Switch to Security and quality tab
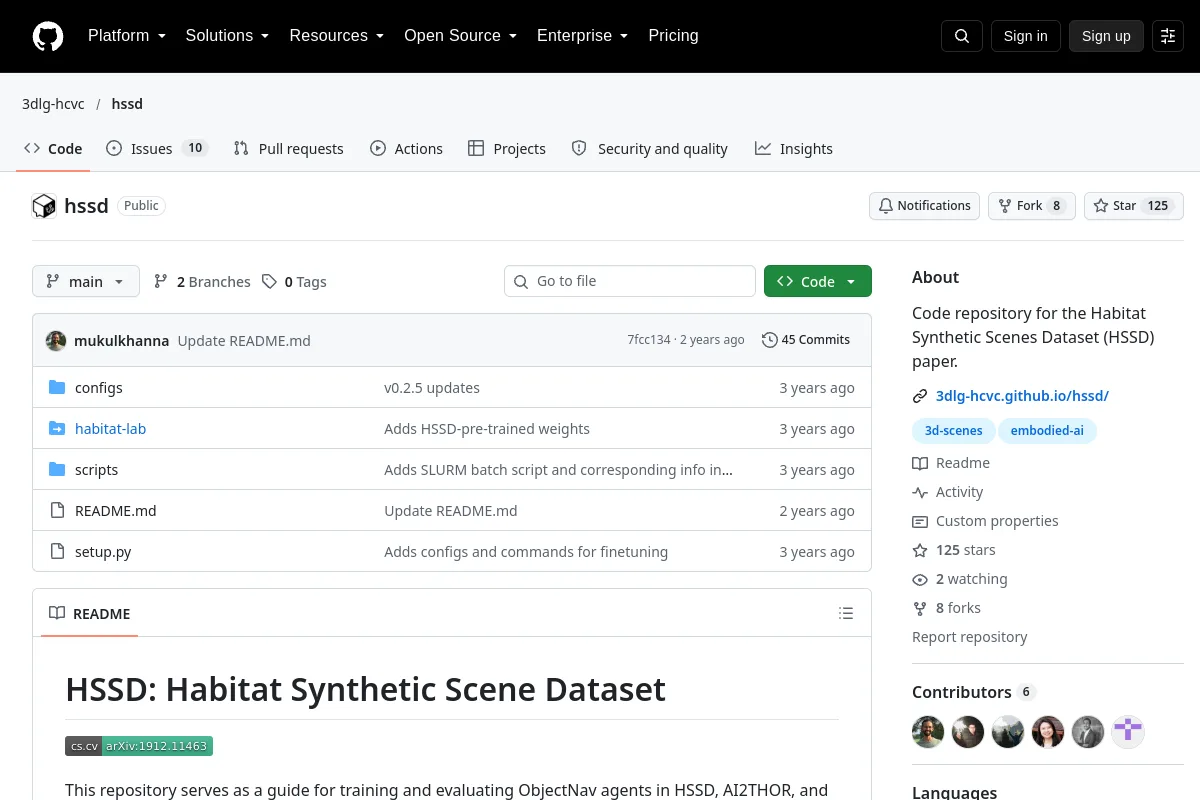This screenshot has height=800, width=1200. tap(650, 149)
